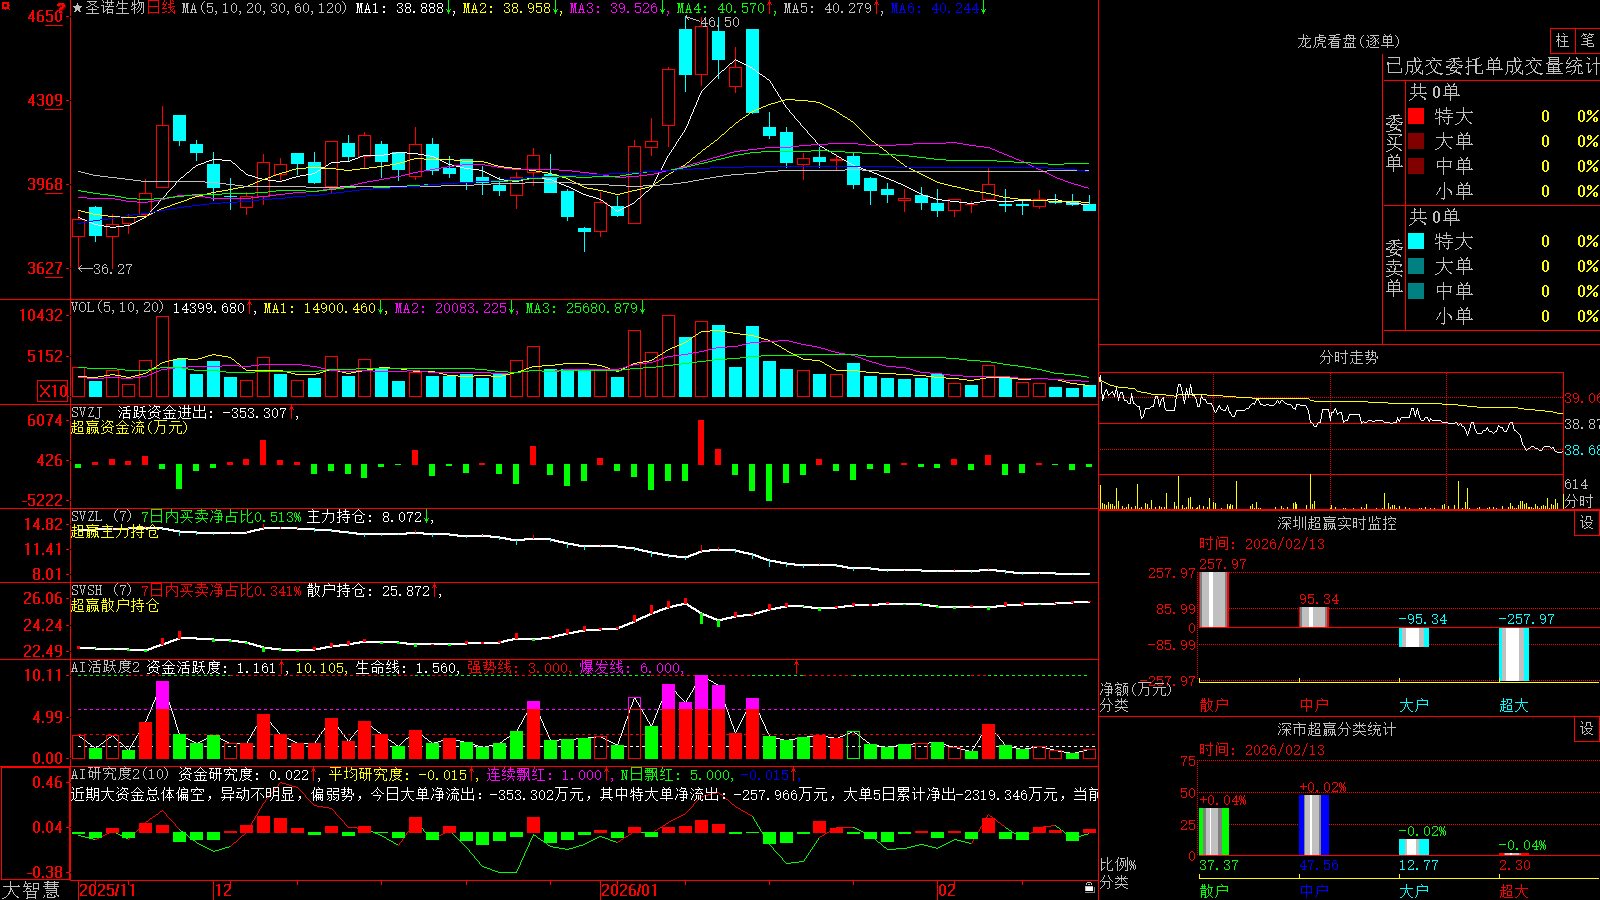Select the 12 month marker on timeline

223,890
